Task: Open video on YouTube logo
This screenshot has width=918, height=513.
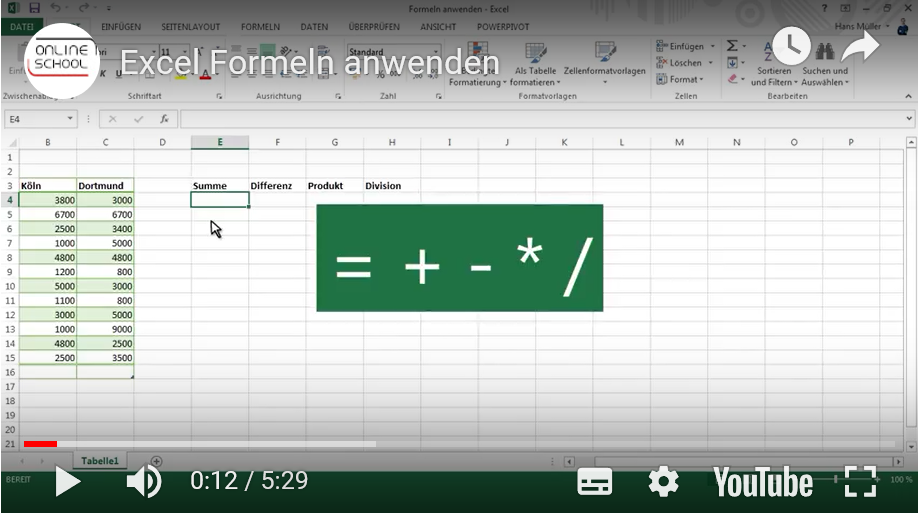Action: pos(763,483)
